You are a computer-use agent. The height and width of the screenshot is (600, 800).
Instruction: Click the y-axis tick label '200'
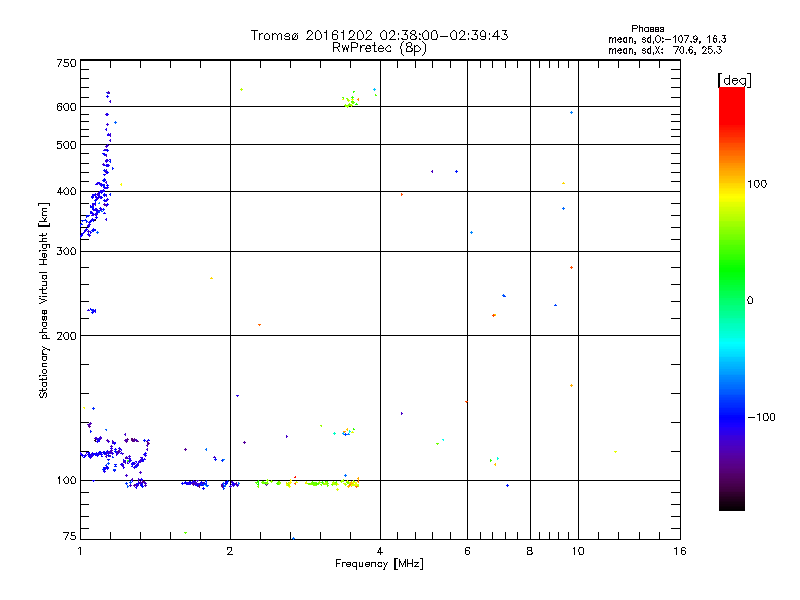pos(66,336)
